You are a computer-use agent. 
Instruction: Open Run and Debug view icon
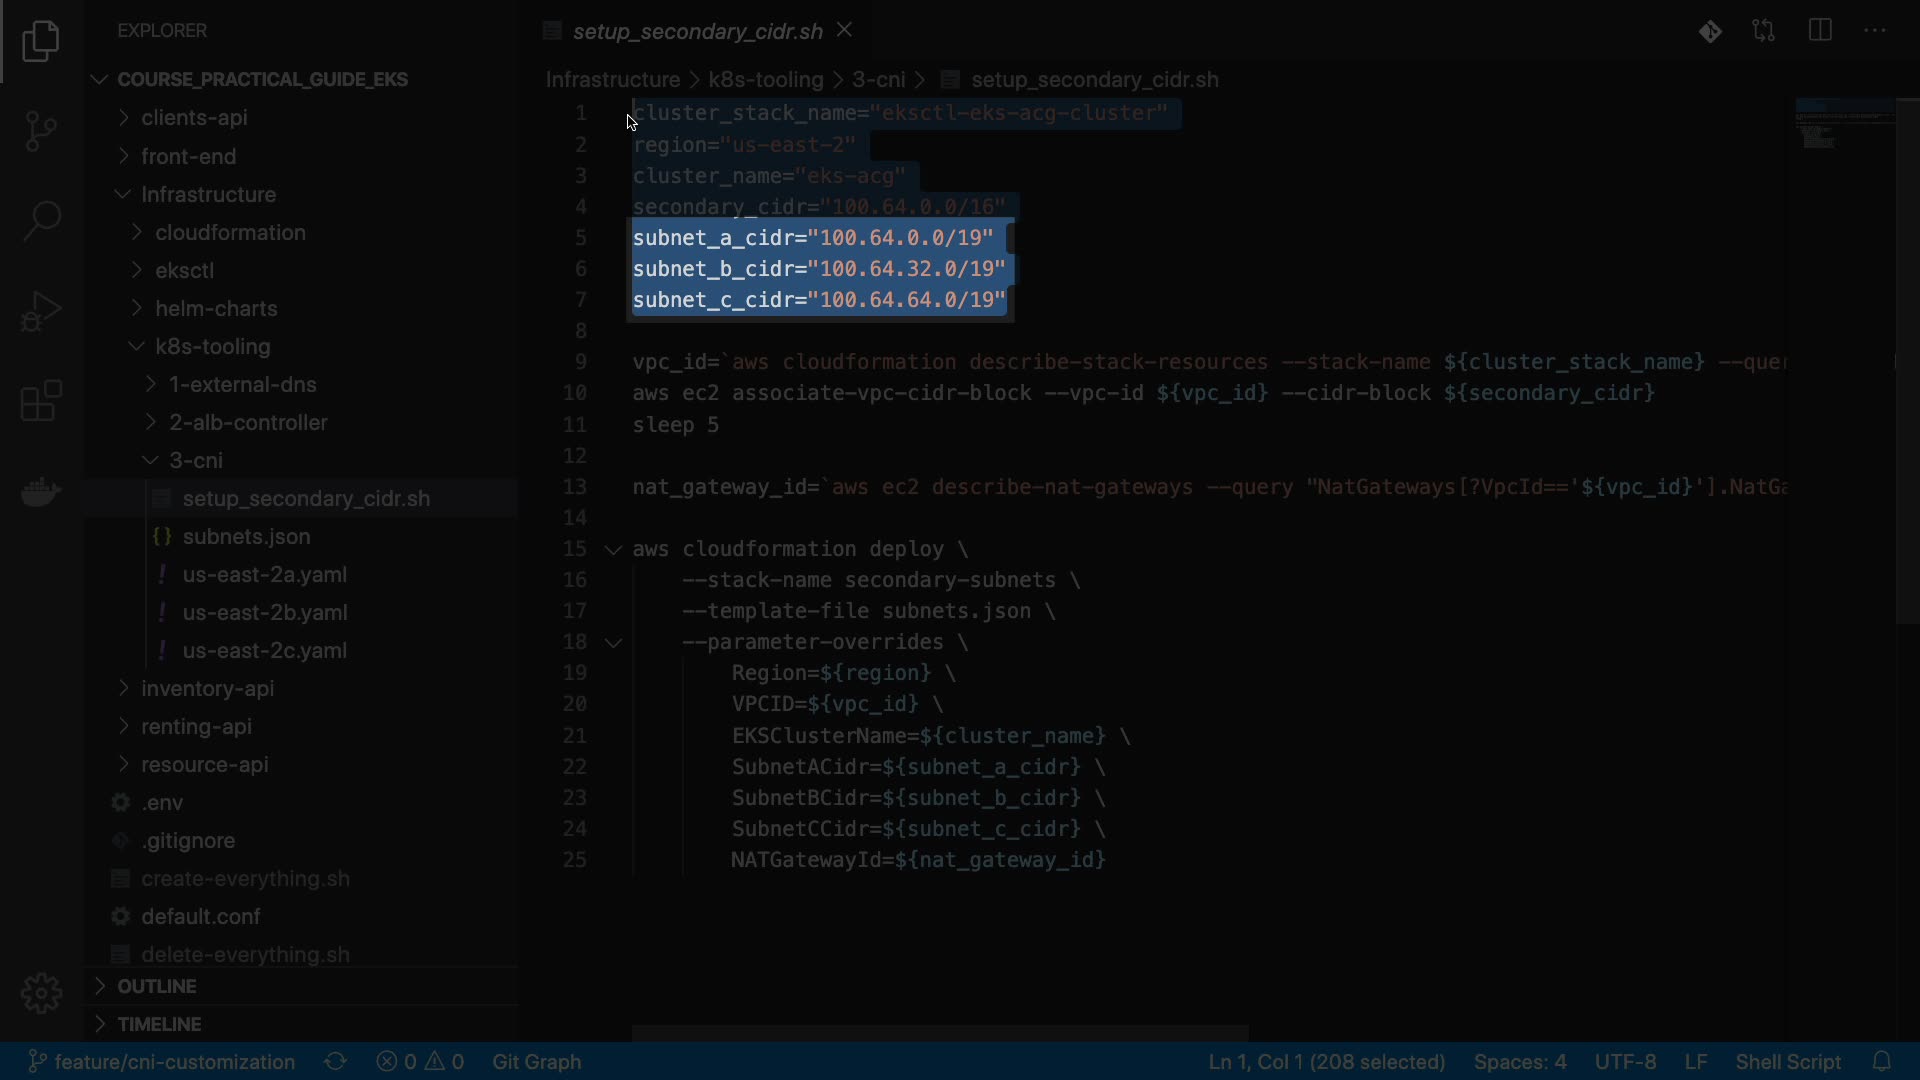point(41,311)
